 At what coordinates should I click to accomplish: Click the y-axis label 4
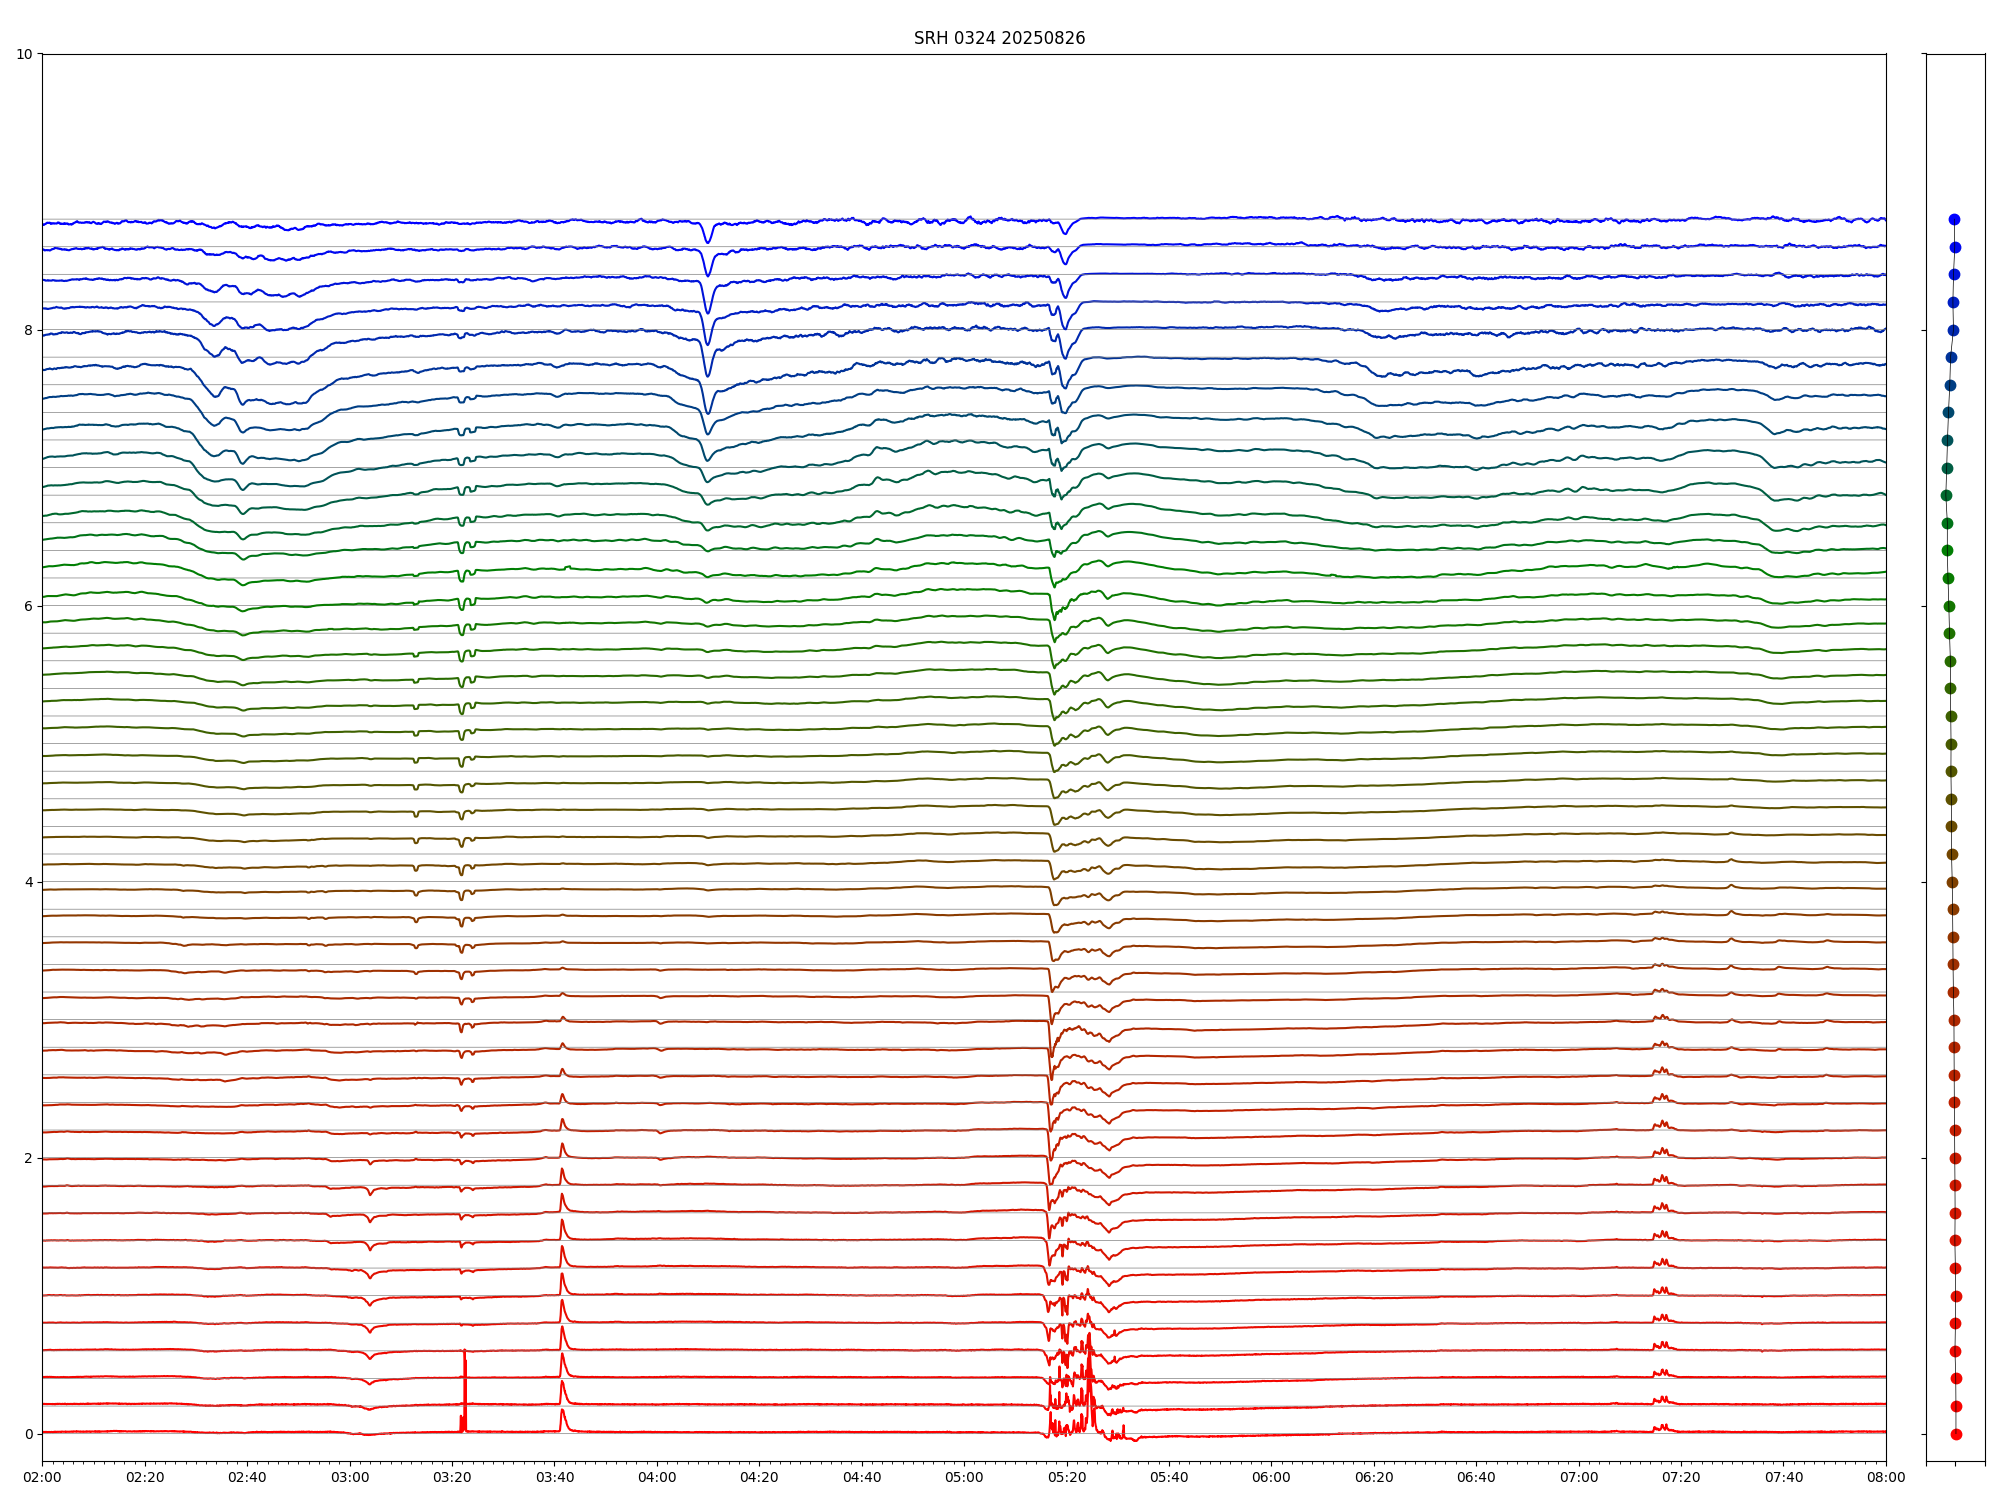[28, 882]
